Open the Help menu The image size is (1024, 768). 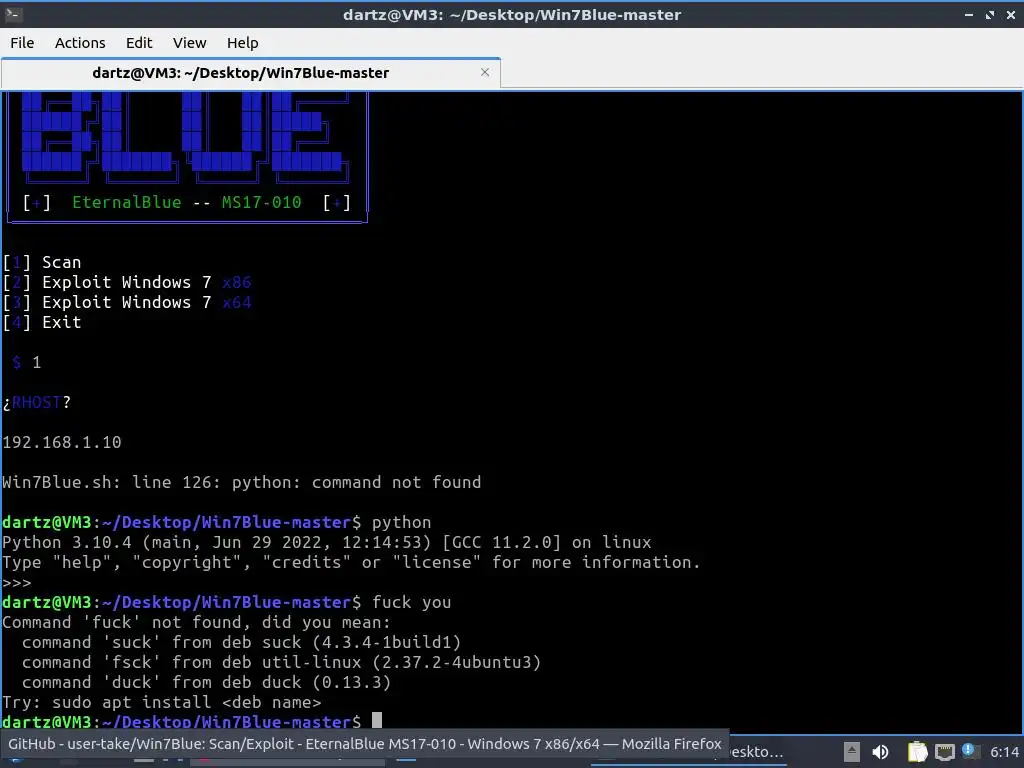pos(242,42)
